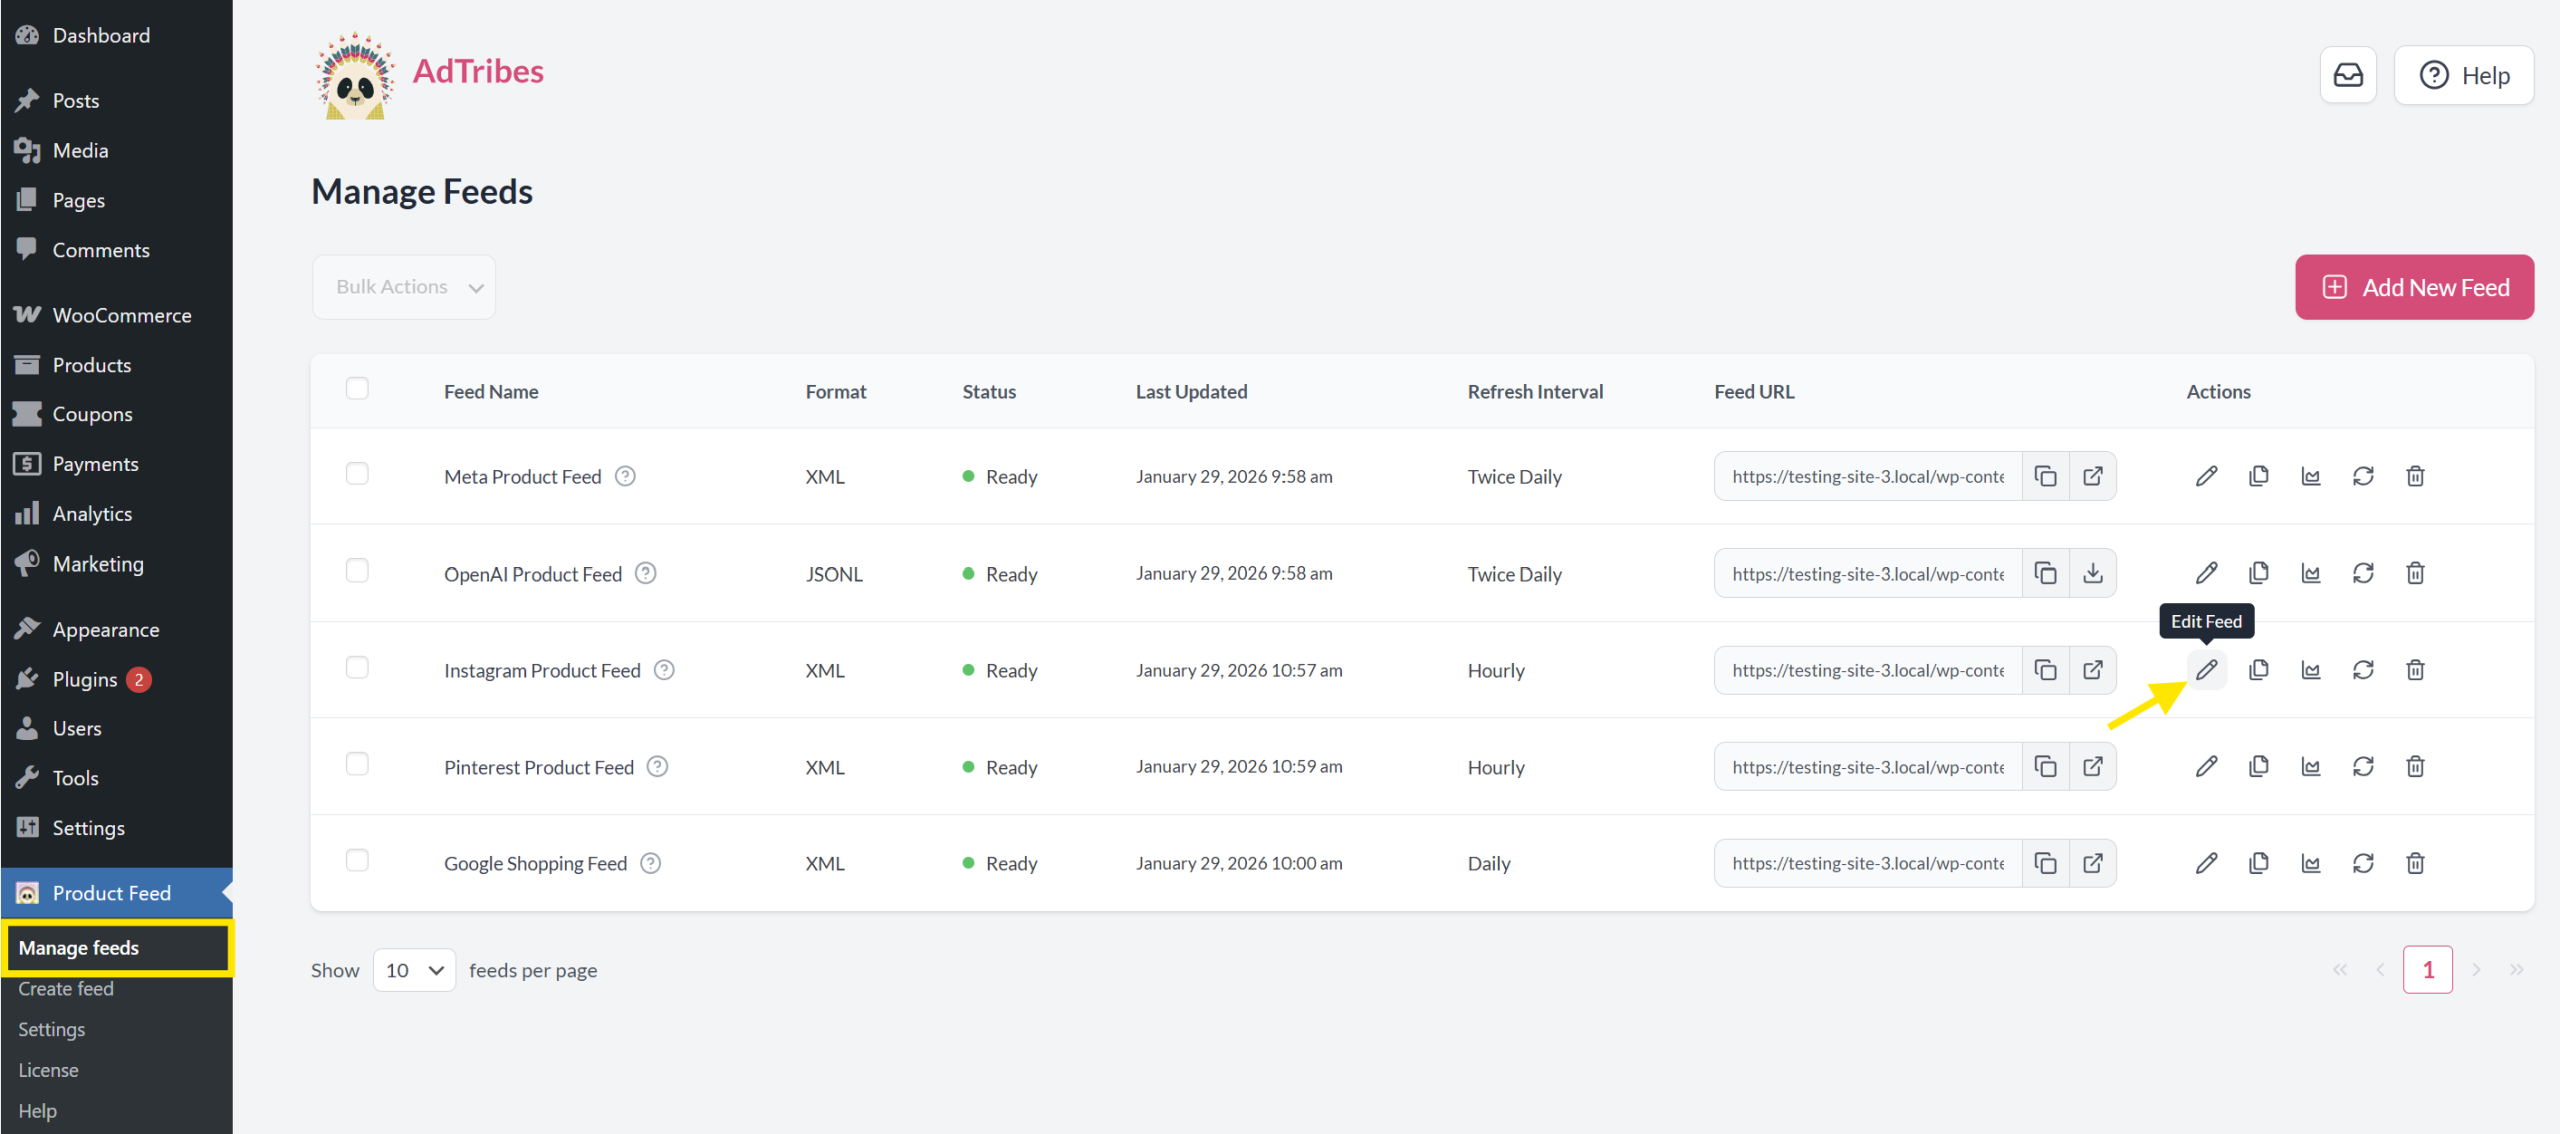Open the Help button at top right
This screenshot has height=1134, width=2560.
(2464, 75)
